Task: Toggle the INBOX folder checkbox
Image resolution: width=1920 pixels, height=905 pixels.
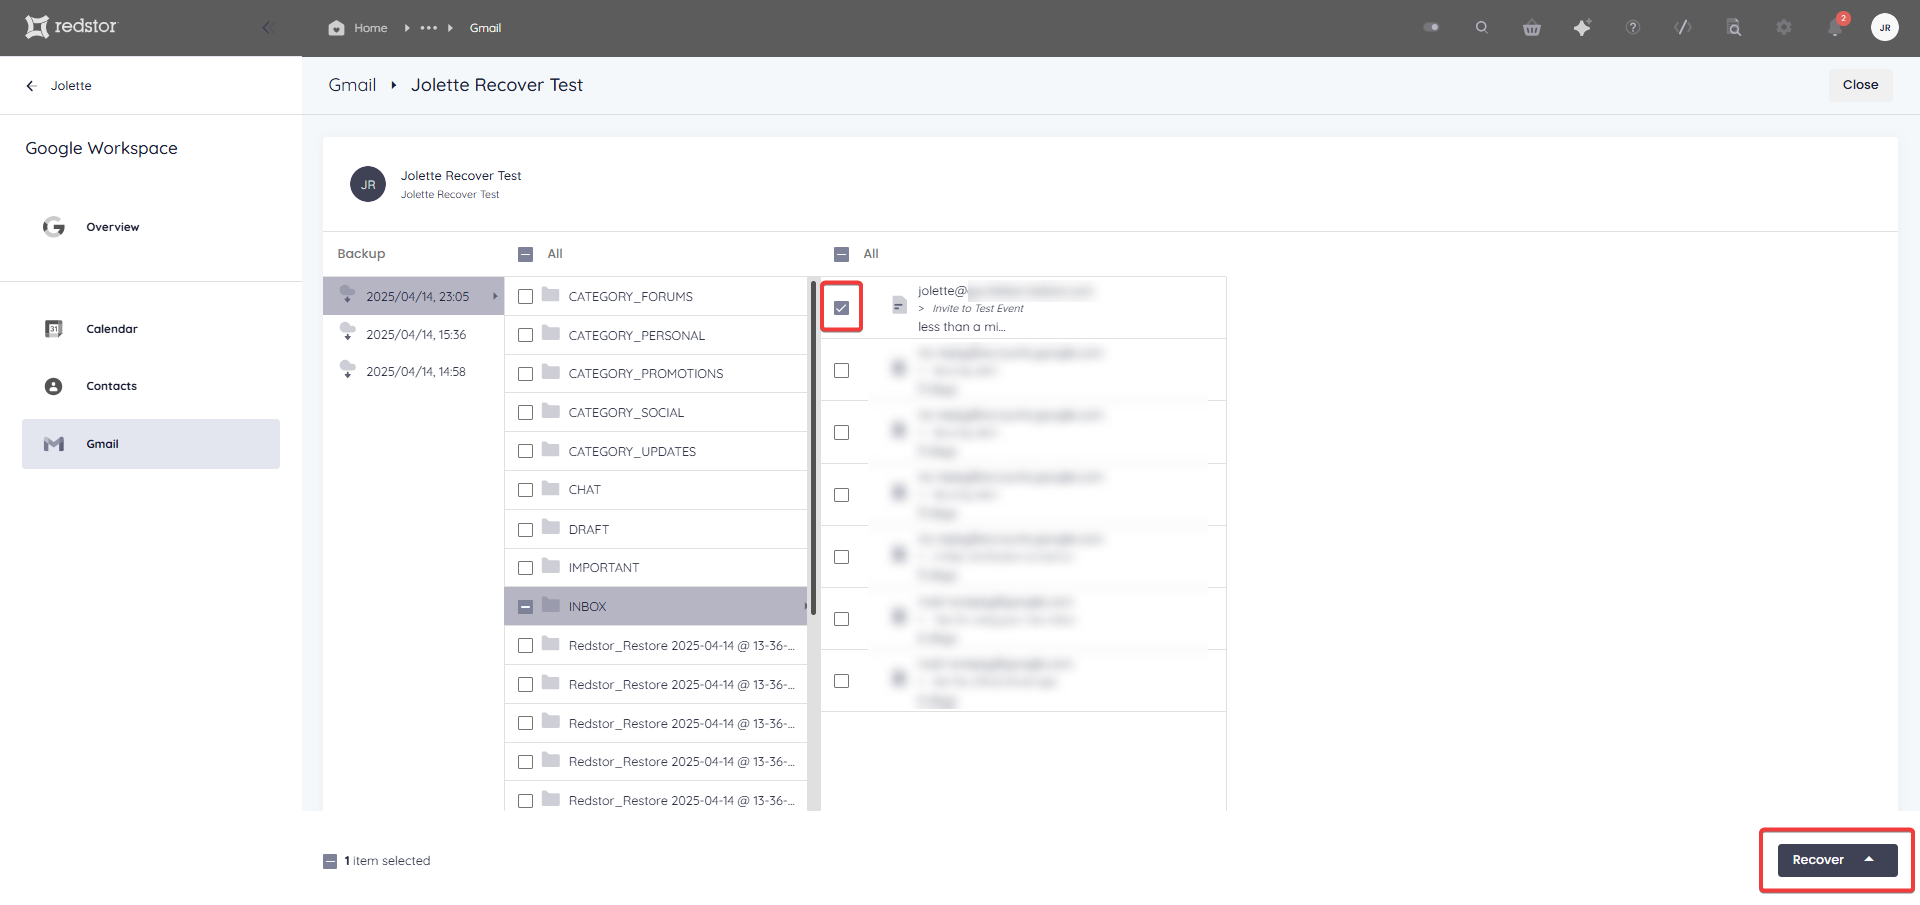Action: click(525, 607)
